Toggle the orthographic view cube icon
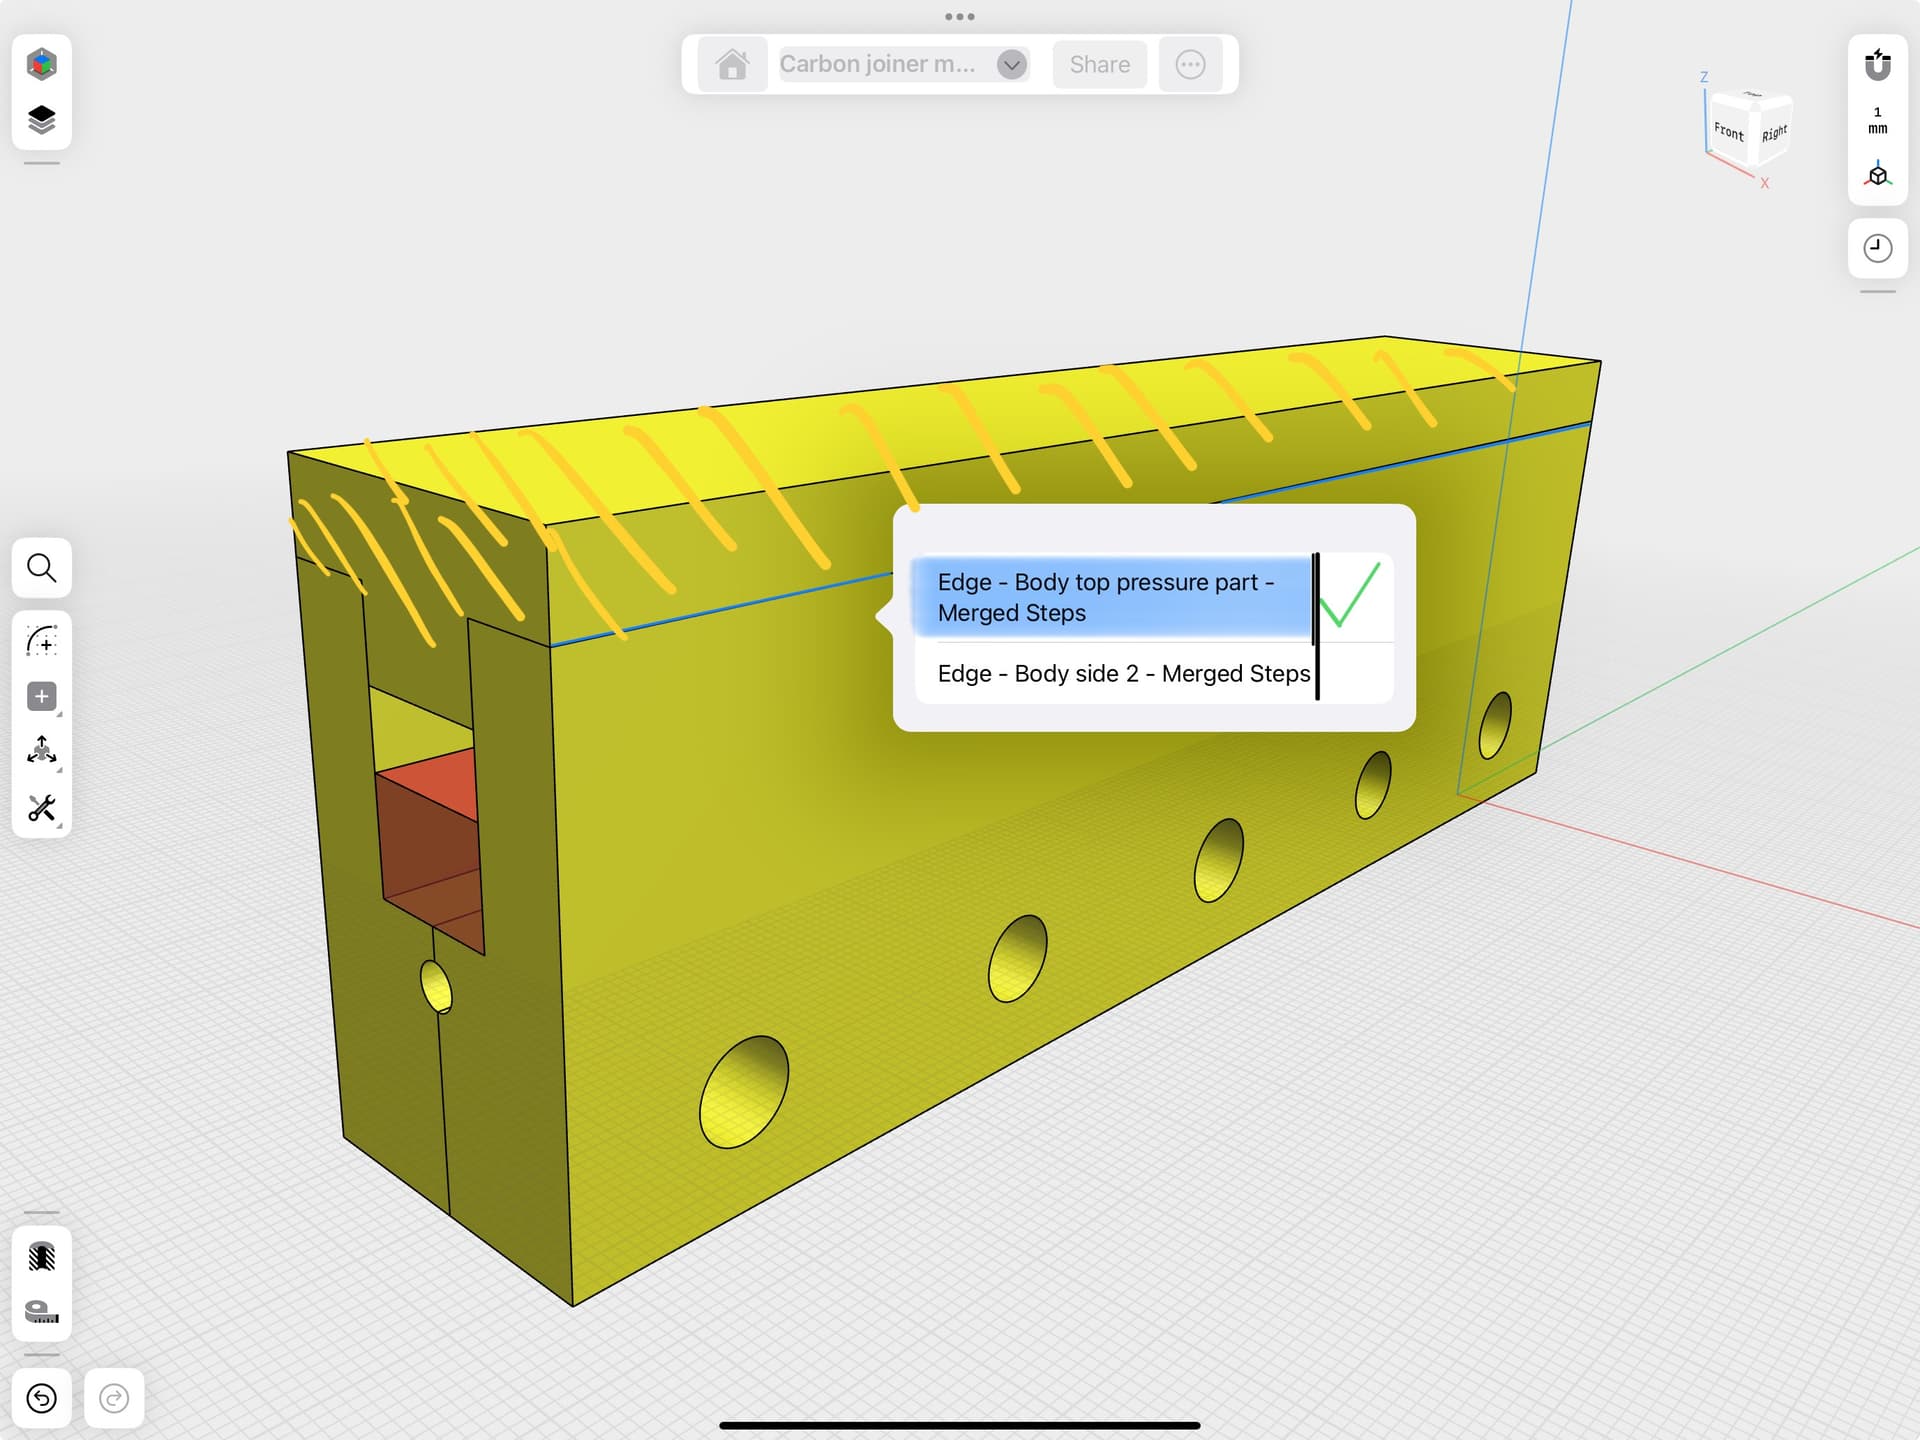This screenshot has width=1920, height=1440. tap(1877, 175)
